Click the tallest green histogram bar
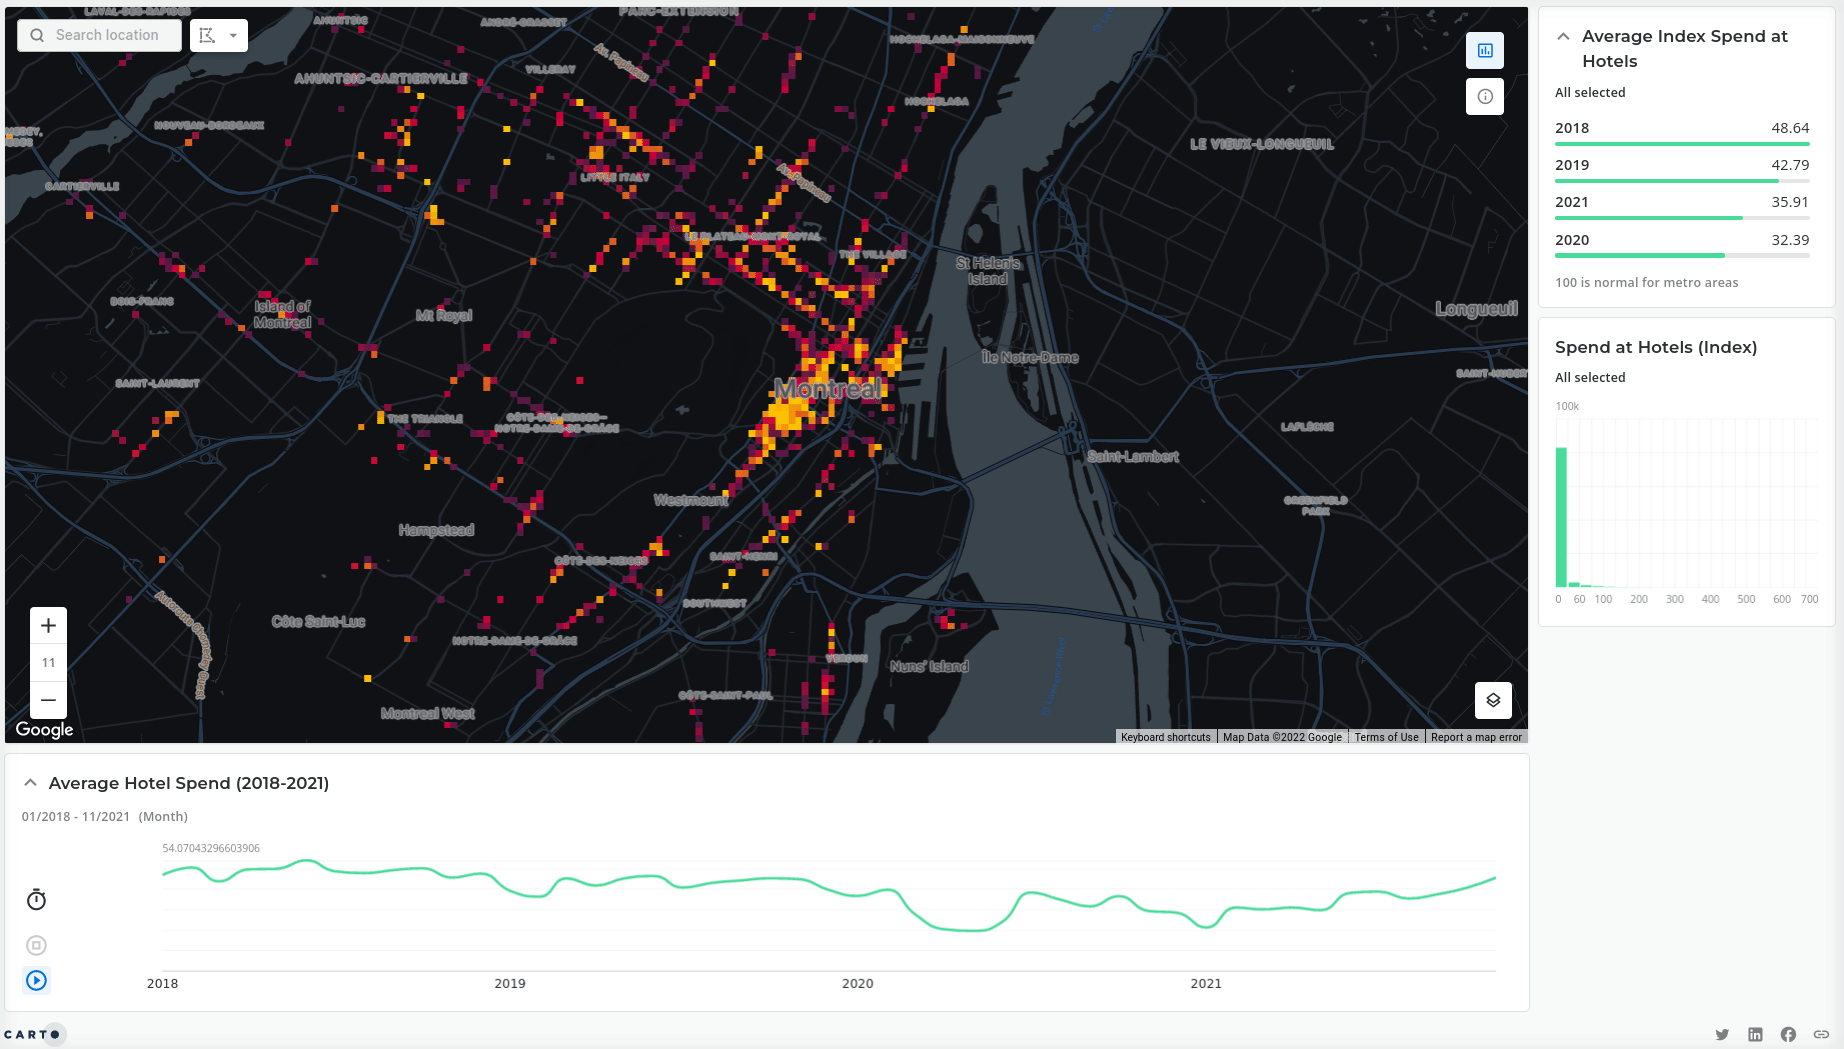 click(1561, 517)
